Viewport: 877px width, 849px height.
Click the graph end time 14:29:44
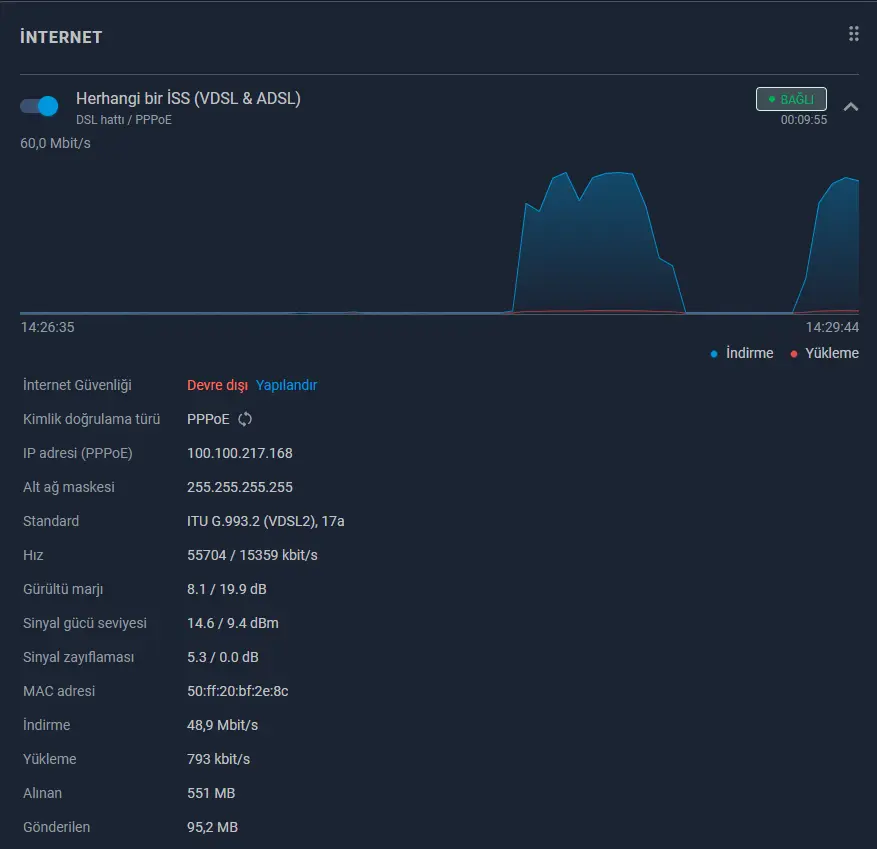[832, 327]
